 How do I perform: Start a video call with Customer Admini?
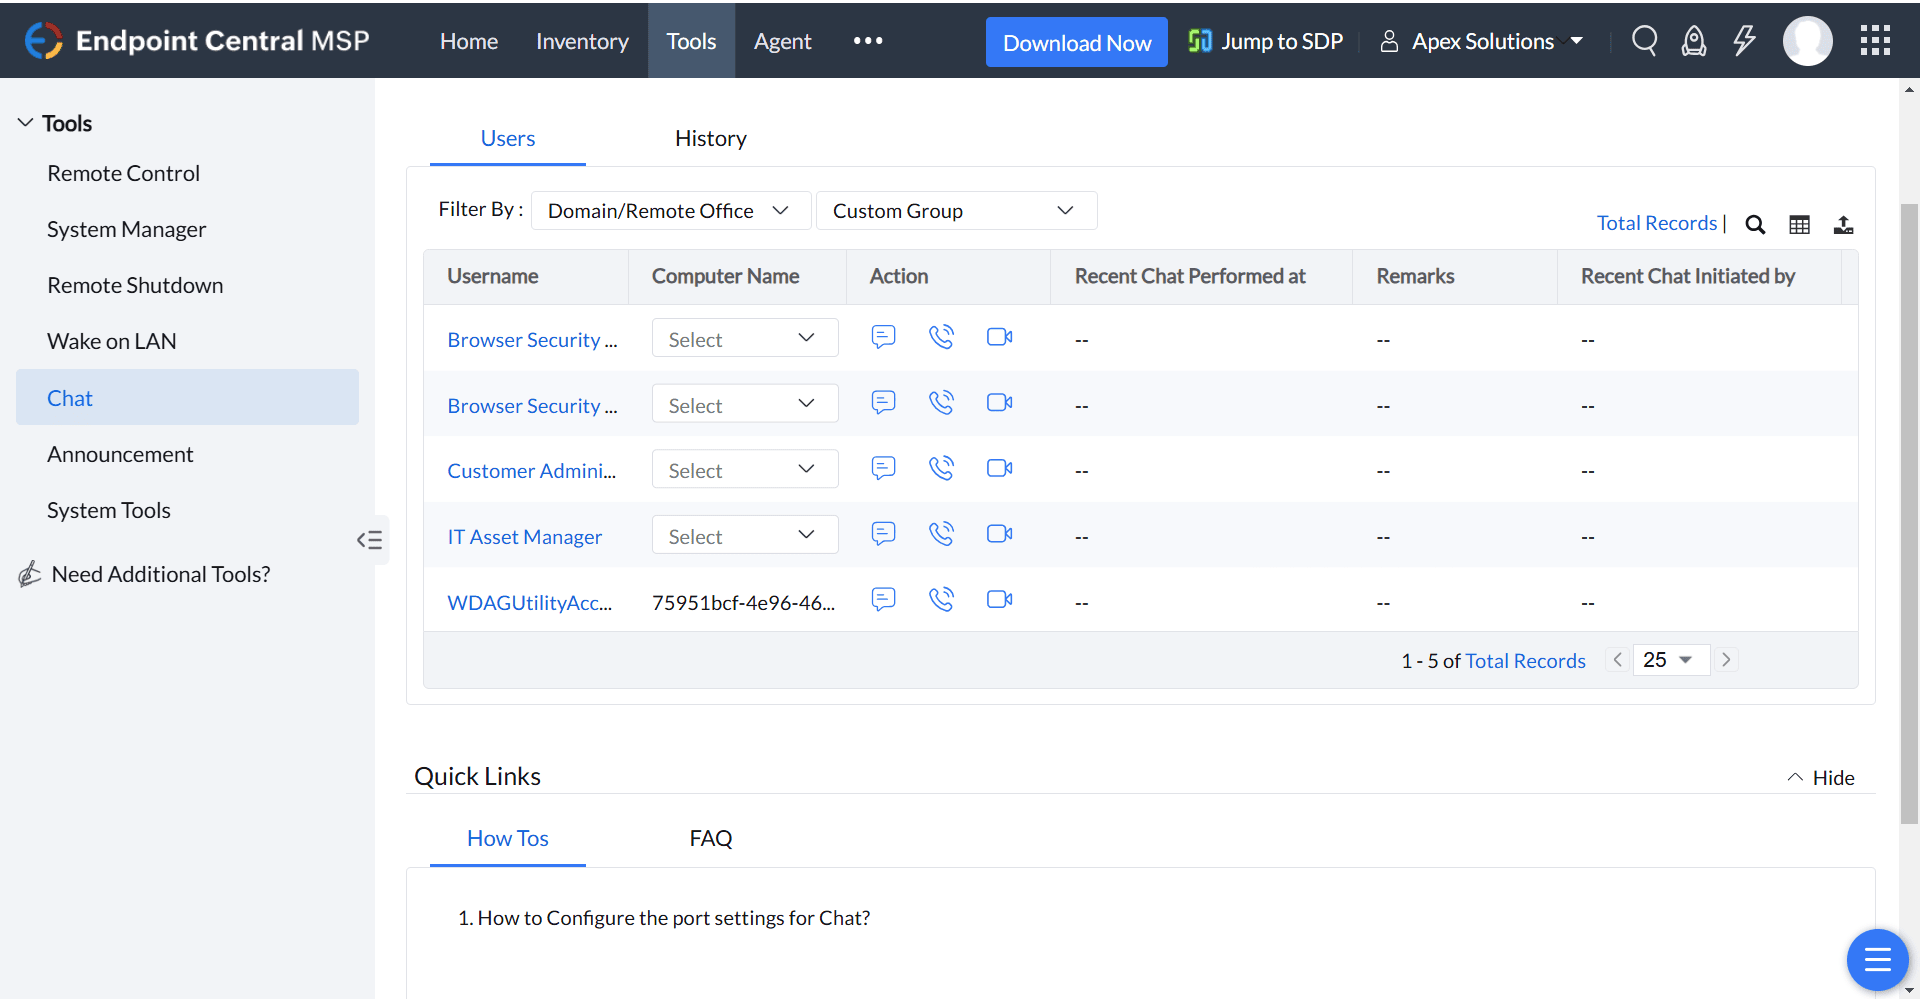(x=998, y=467)
